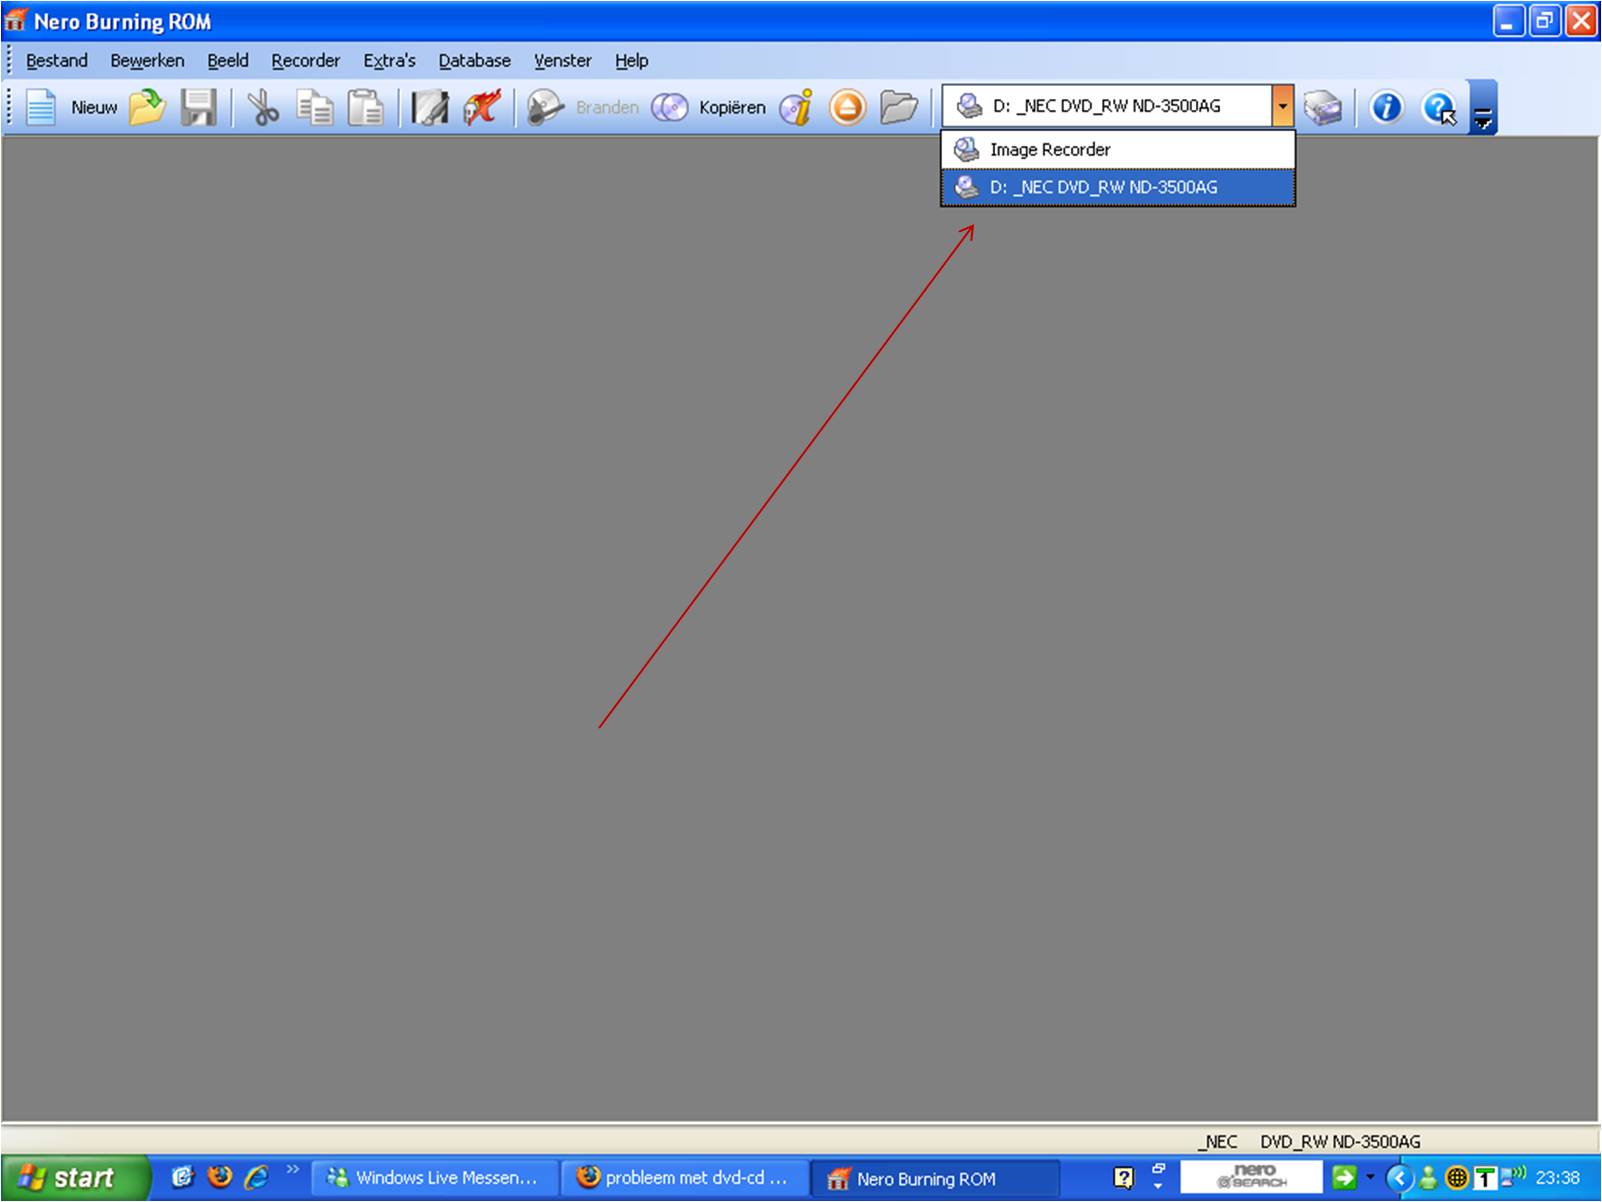This screenshot has height=1202, width=1602.
Task: Click status bar text _NEC
Action: [x=1218, y=1142]
